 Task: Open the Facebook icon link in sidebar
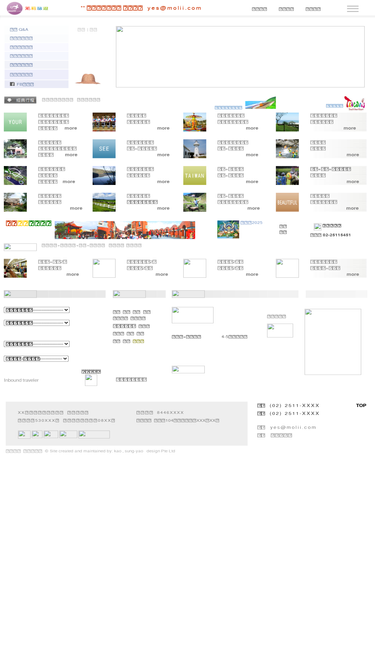point(12,84)
